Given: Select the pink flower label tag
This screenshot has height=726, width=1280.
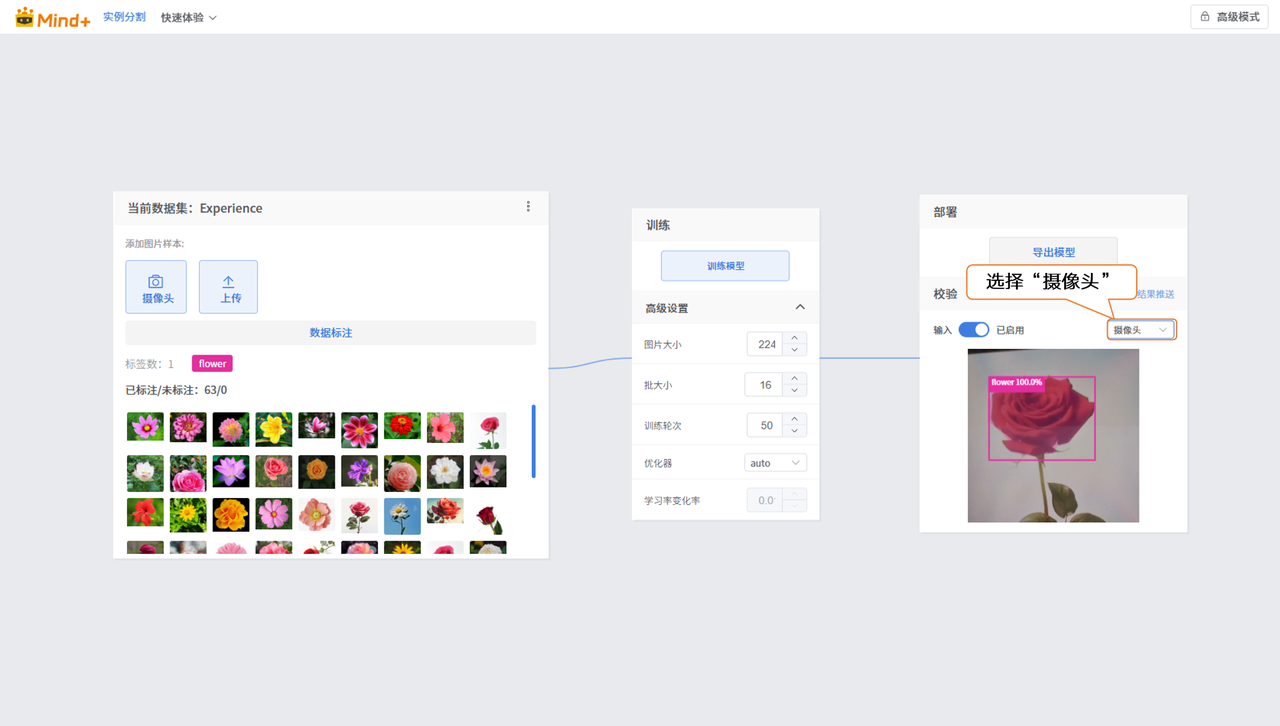Looking at the screenshot, I should tap(212, 364).
